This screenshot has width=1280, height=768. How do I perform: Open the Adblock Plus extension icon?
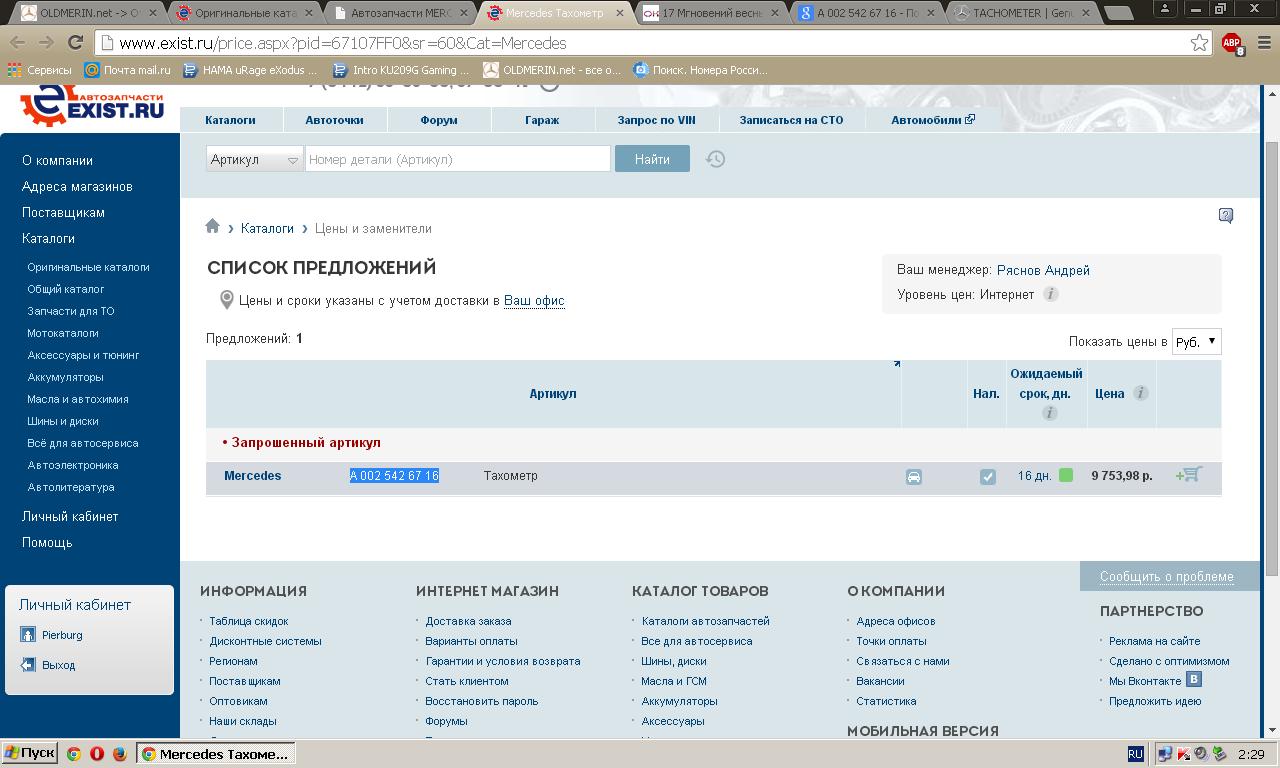(1232, 44)
